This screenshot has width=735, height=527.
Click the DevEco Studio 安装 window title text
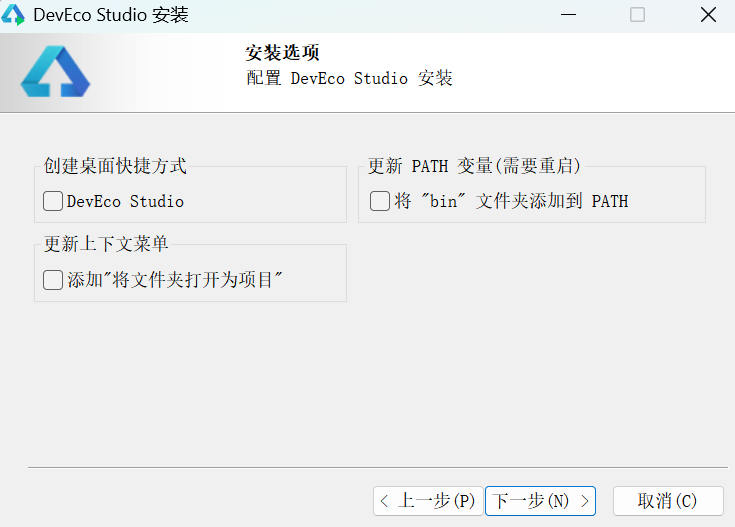pos(111,15)
